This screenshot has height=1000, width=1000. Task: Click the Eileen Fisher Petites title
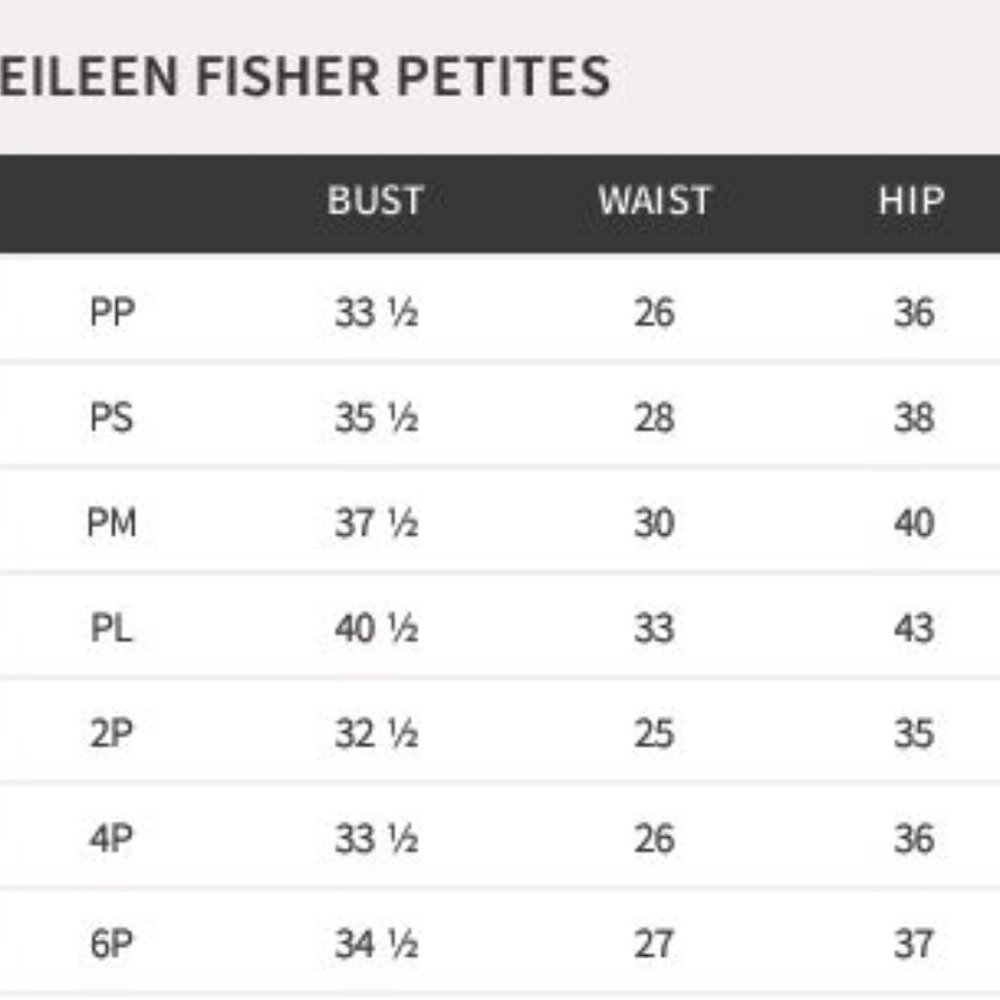click(305, 77)
